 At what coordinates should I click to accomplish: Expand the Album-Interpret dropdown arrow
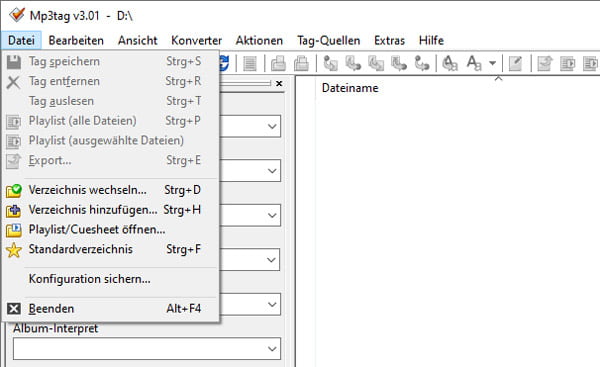click(272, 349)
